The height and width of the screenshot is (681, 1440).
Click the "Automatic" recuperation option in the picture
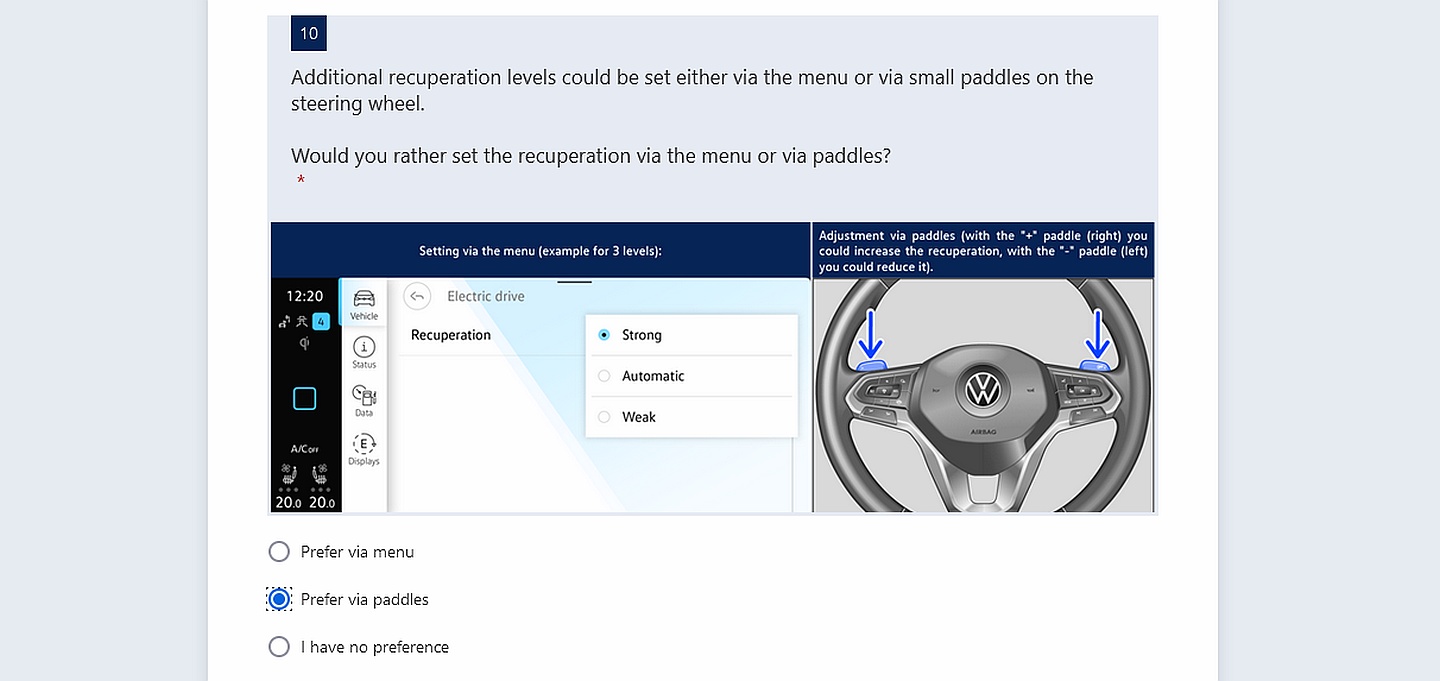pyautogui.click(x=691, y=376)
